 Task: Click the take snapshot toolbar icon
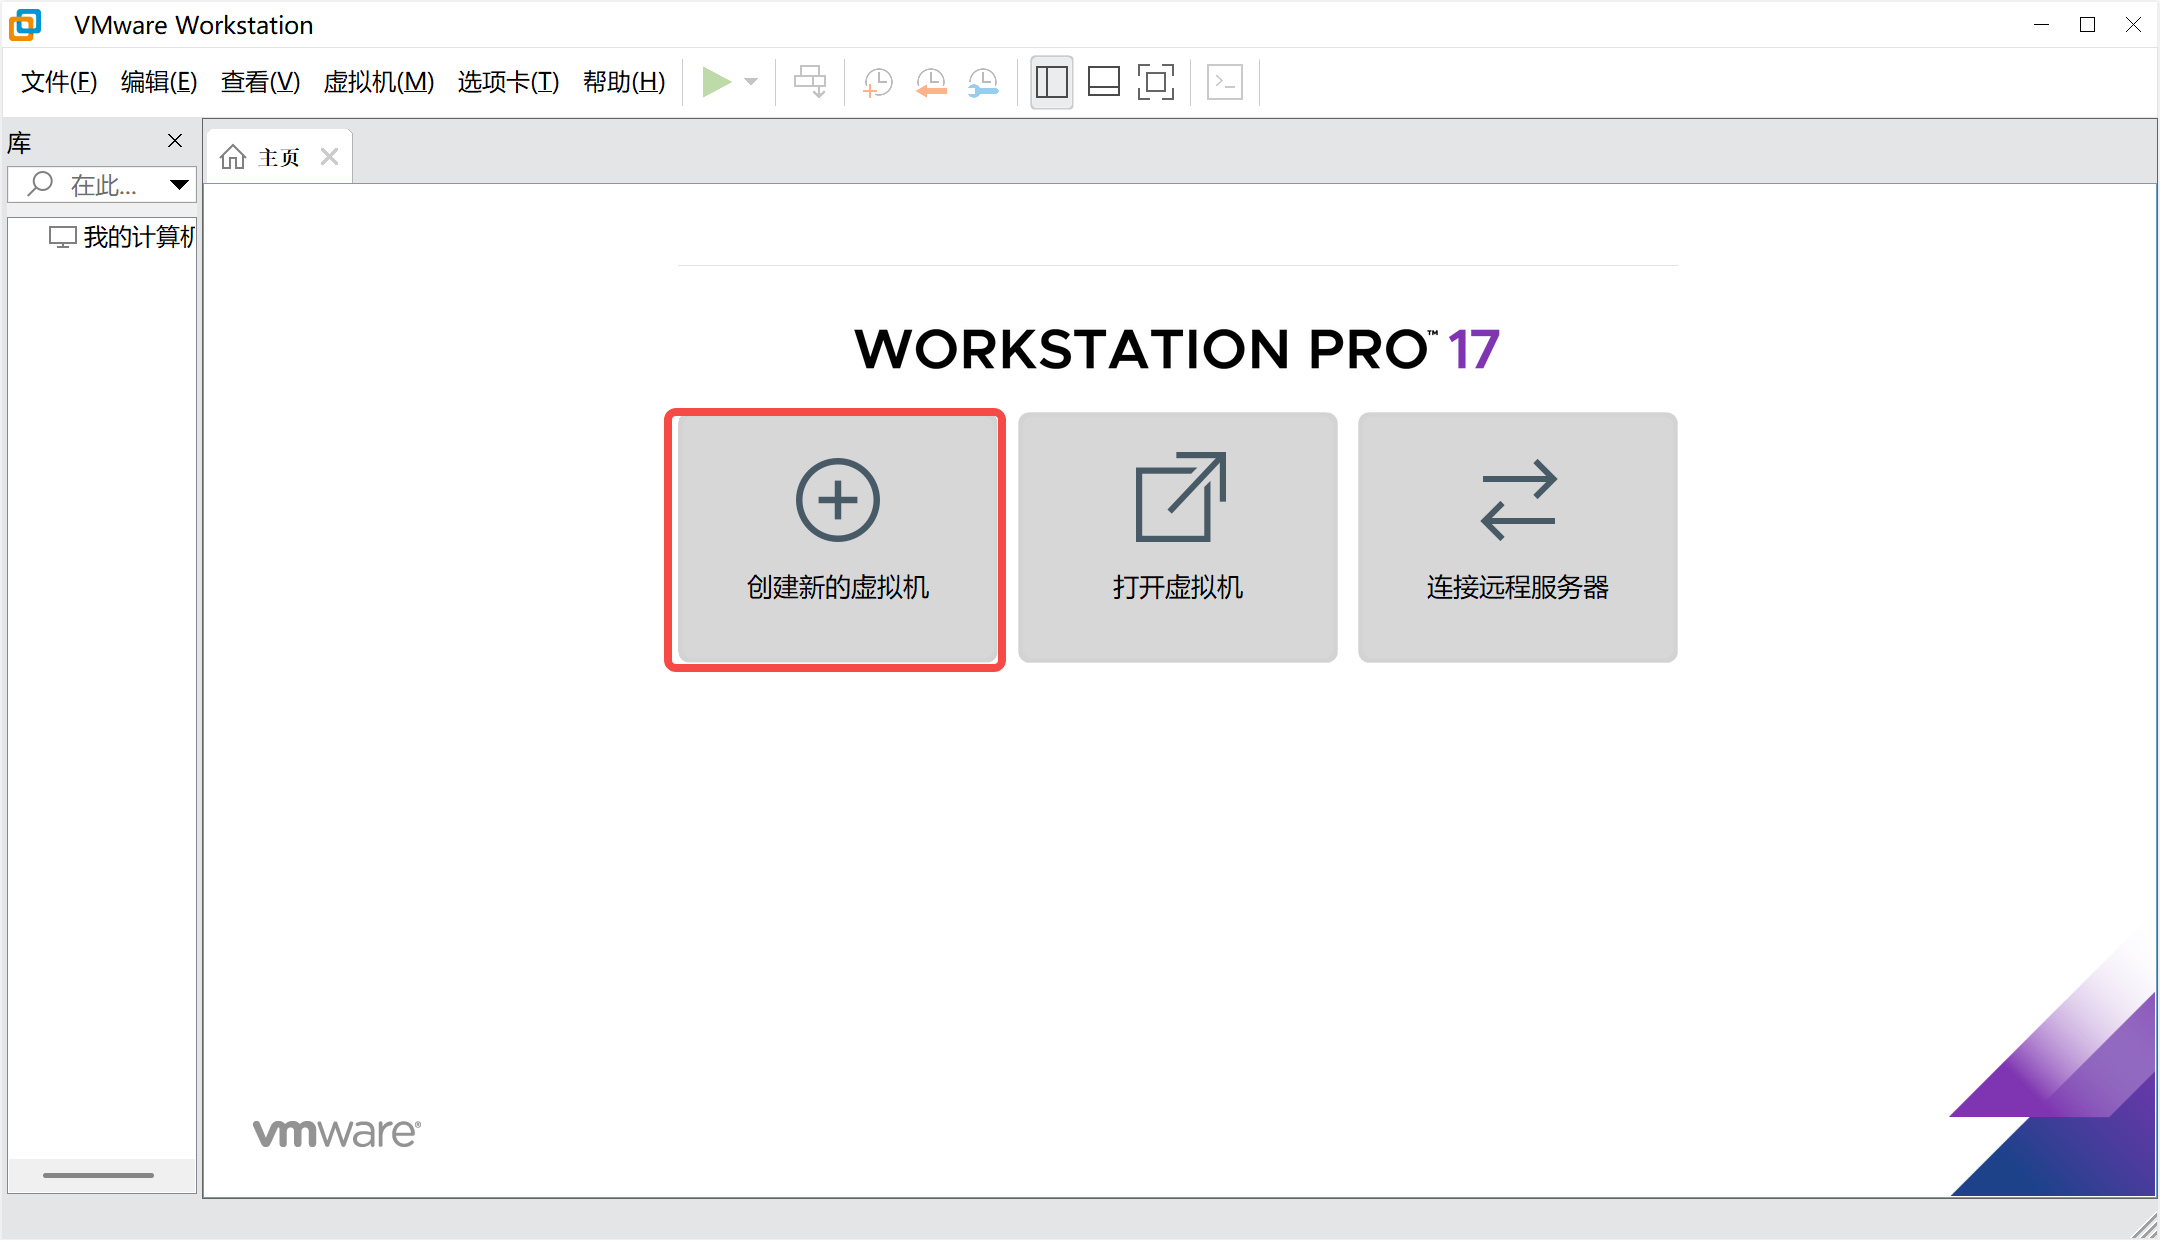coord(877,82)
